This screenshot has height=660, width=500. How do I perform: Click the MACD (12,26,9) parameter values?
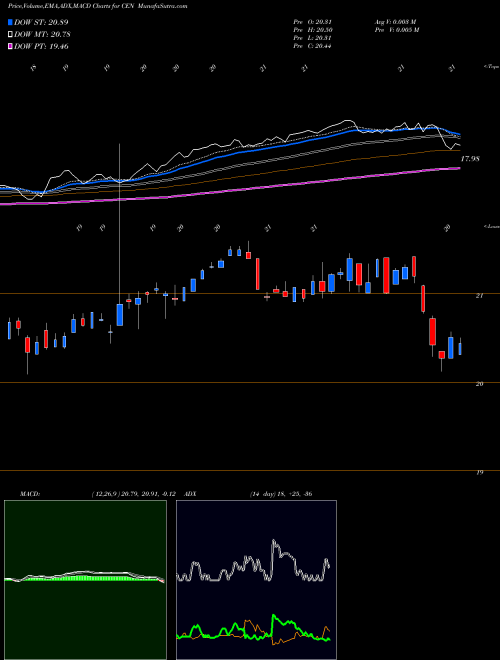pos(136,494)
